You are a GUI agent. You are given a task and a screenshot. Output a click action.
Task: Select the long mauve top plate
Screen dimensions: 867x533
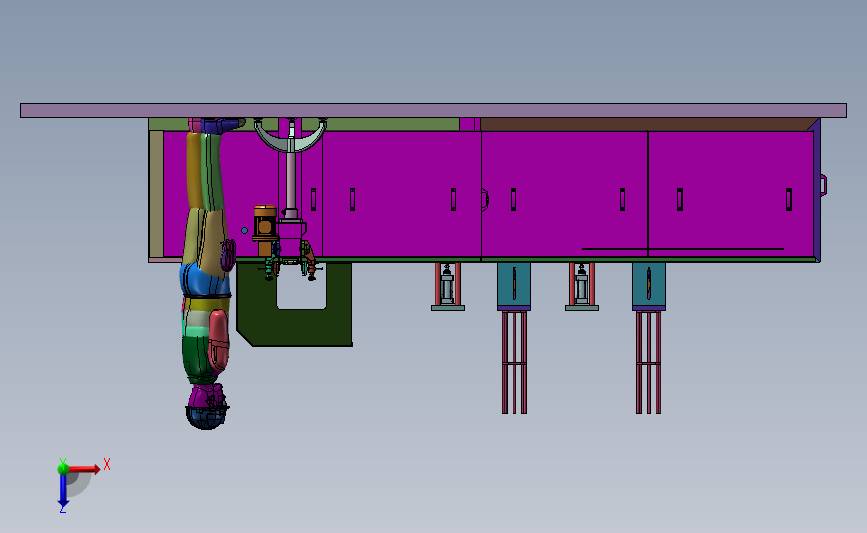tap(434, 110)
